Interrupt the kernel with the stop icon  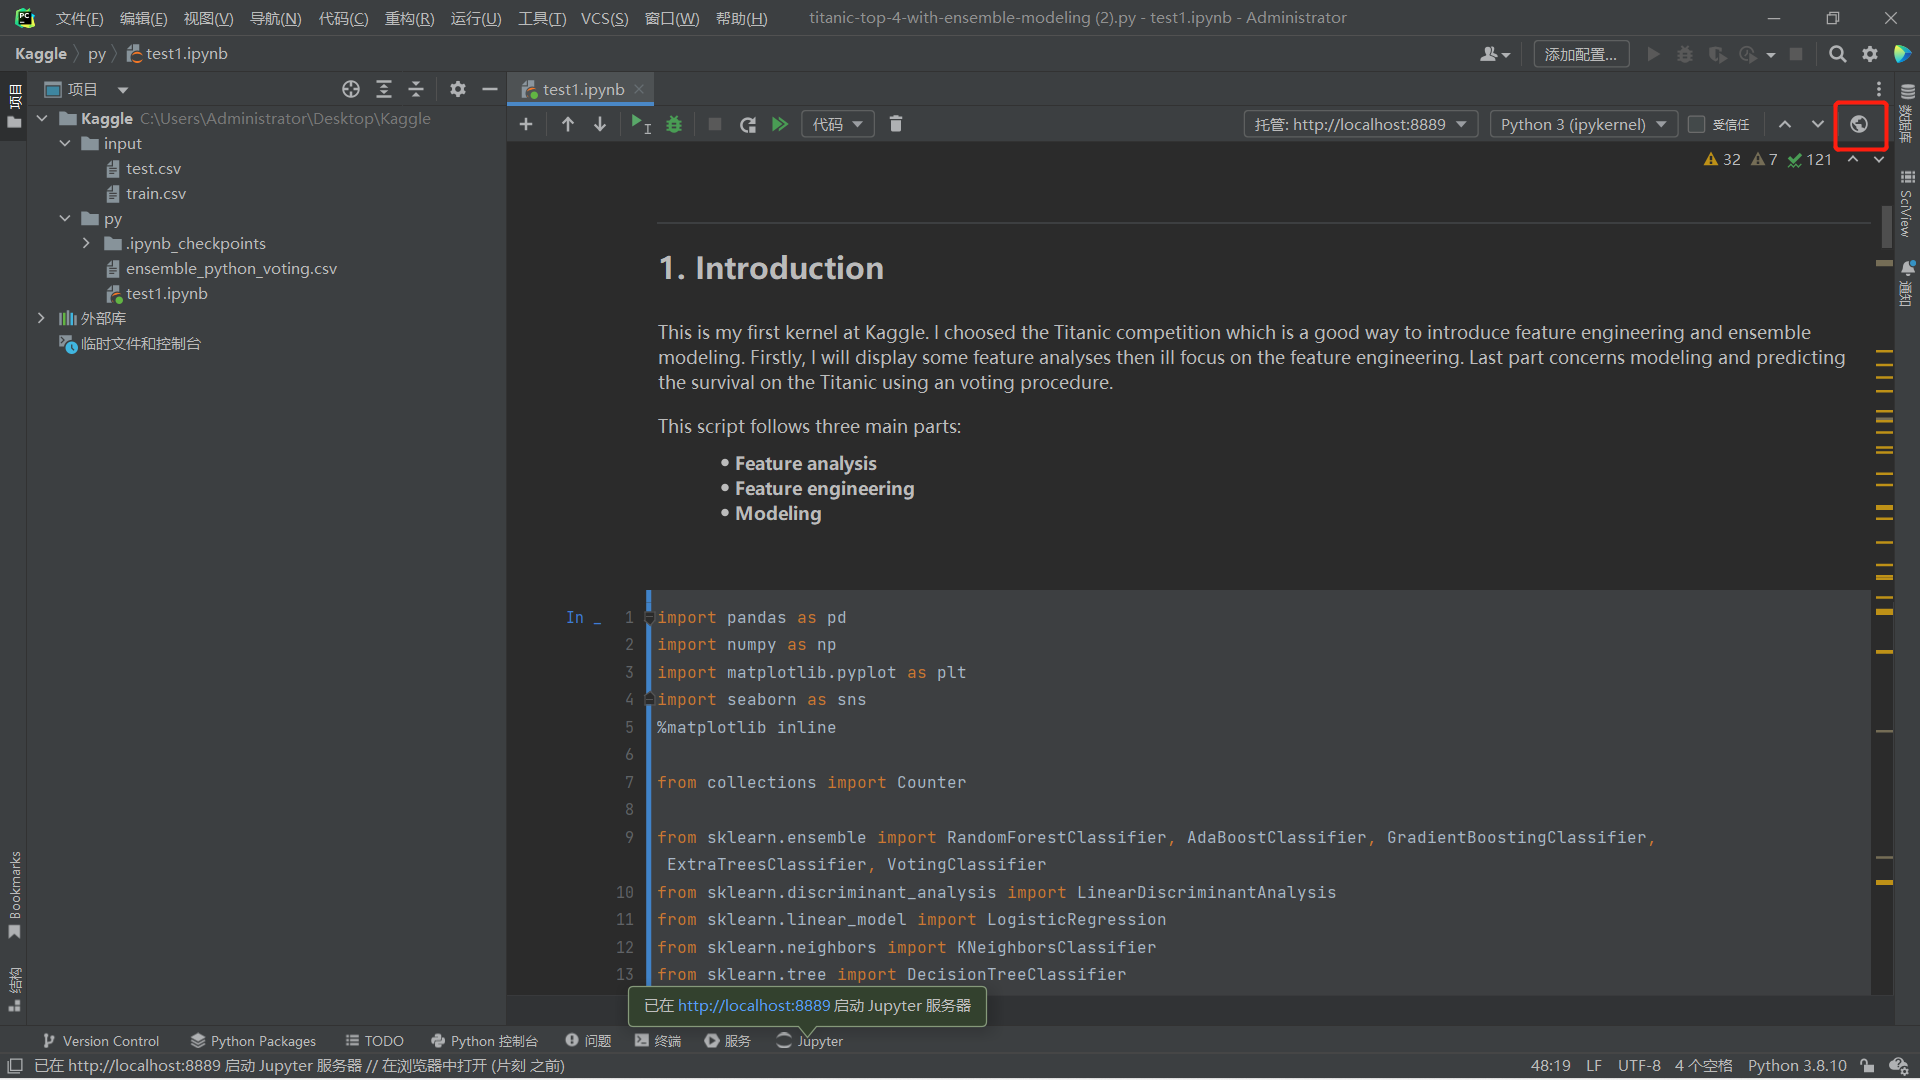click(715, 124)
